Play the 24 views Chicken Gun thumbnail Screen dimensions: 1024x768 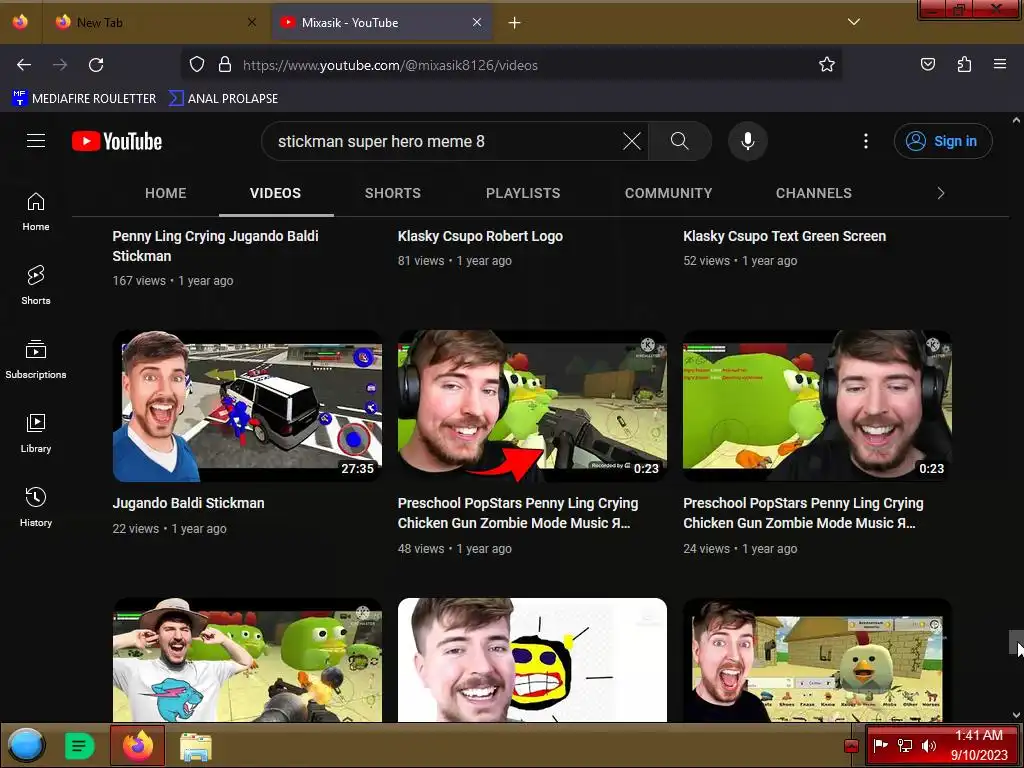coord(817,406)
